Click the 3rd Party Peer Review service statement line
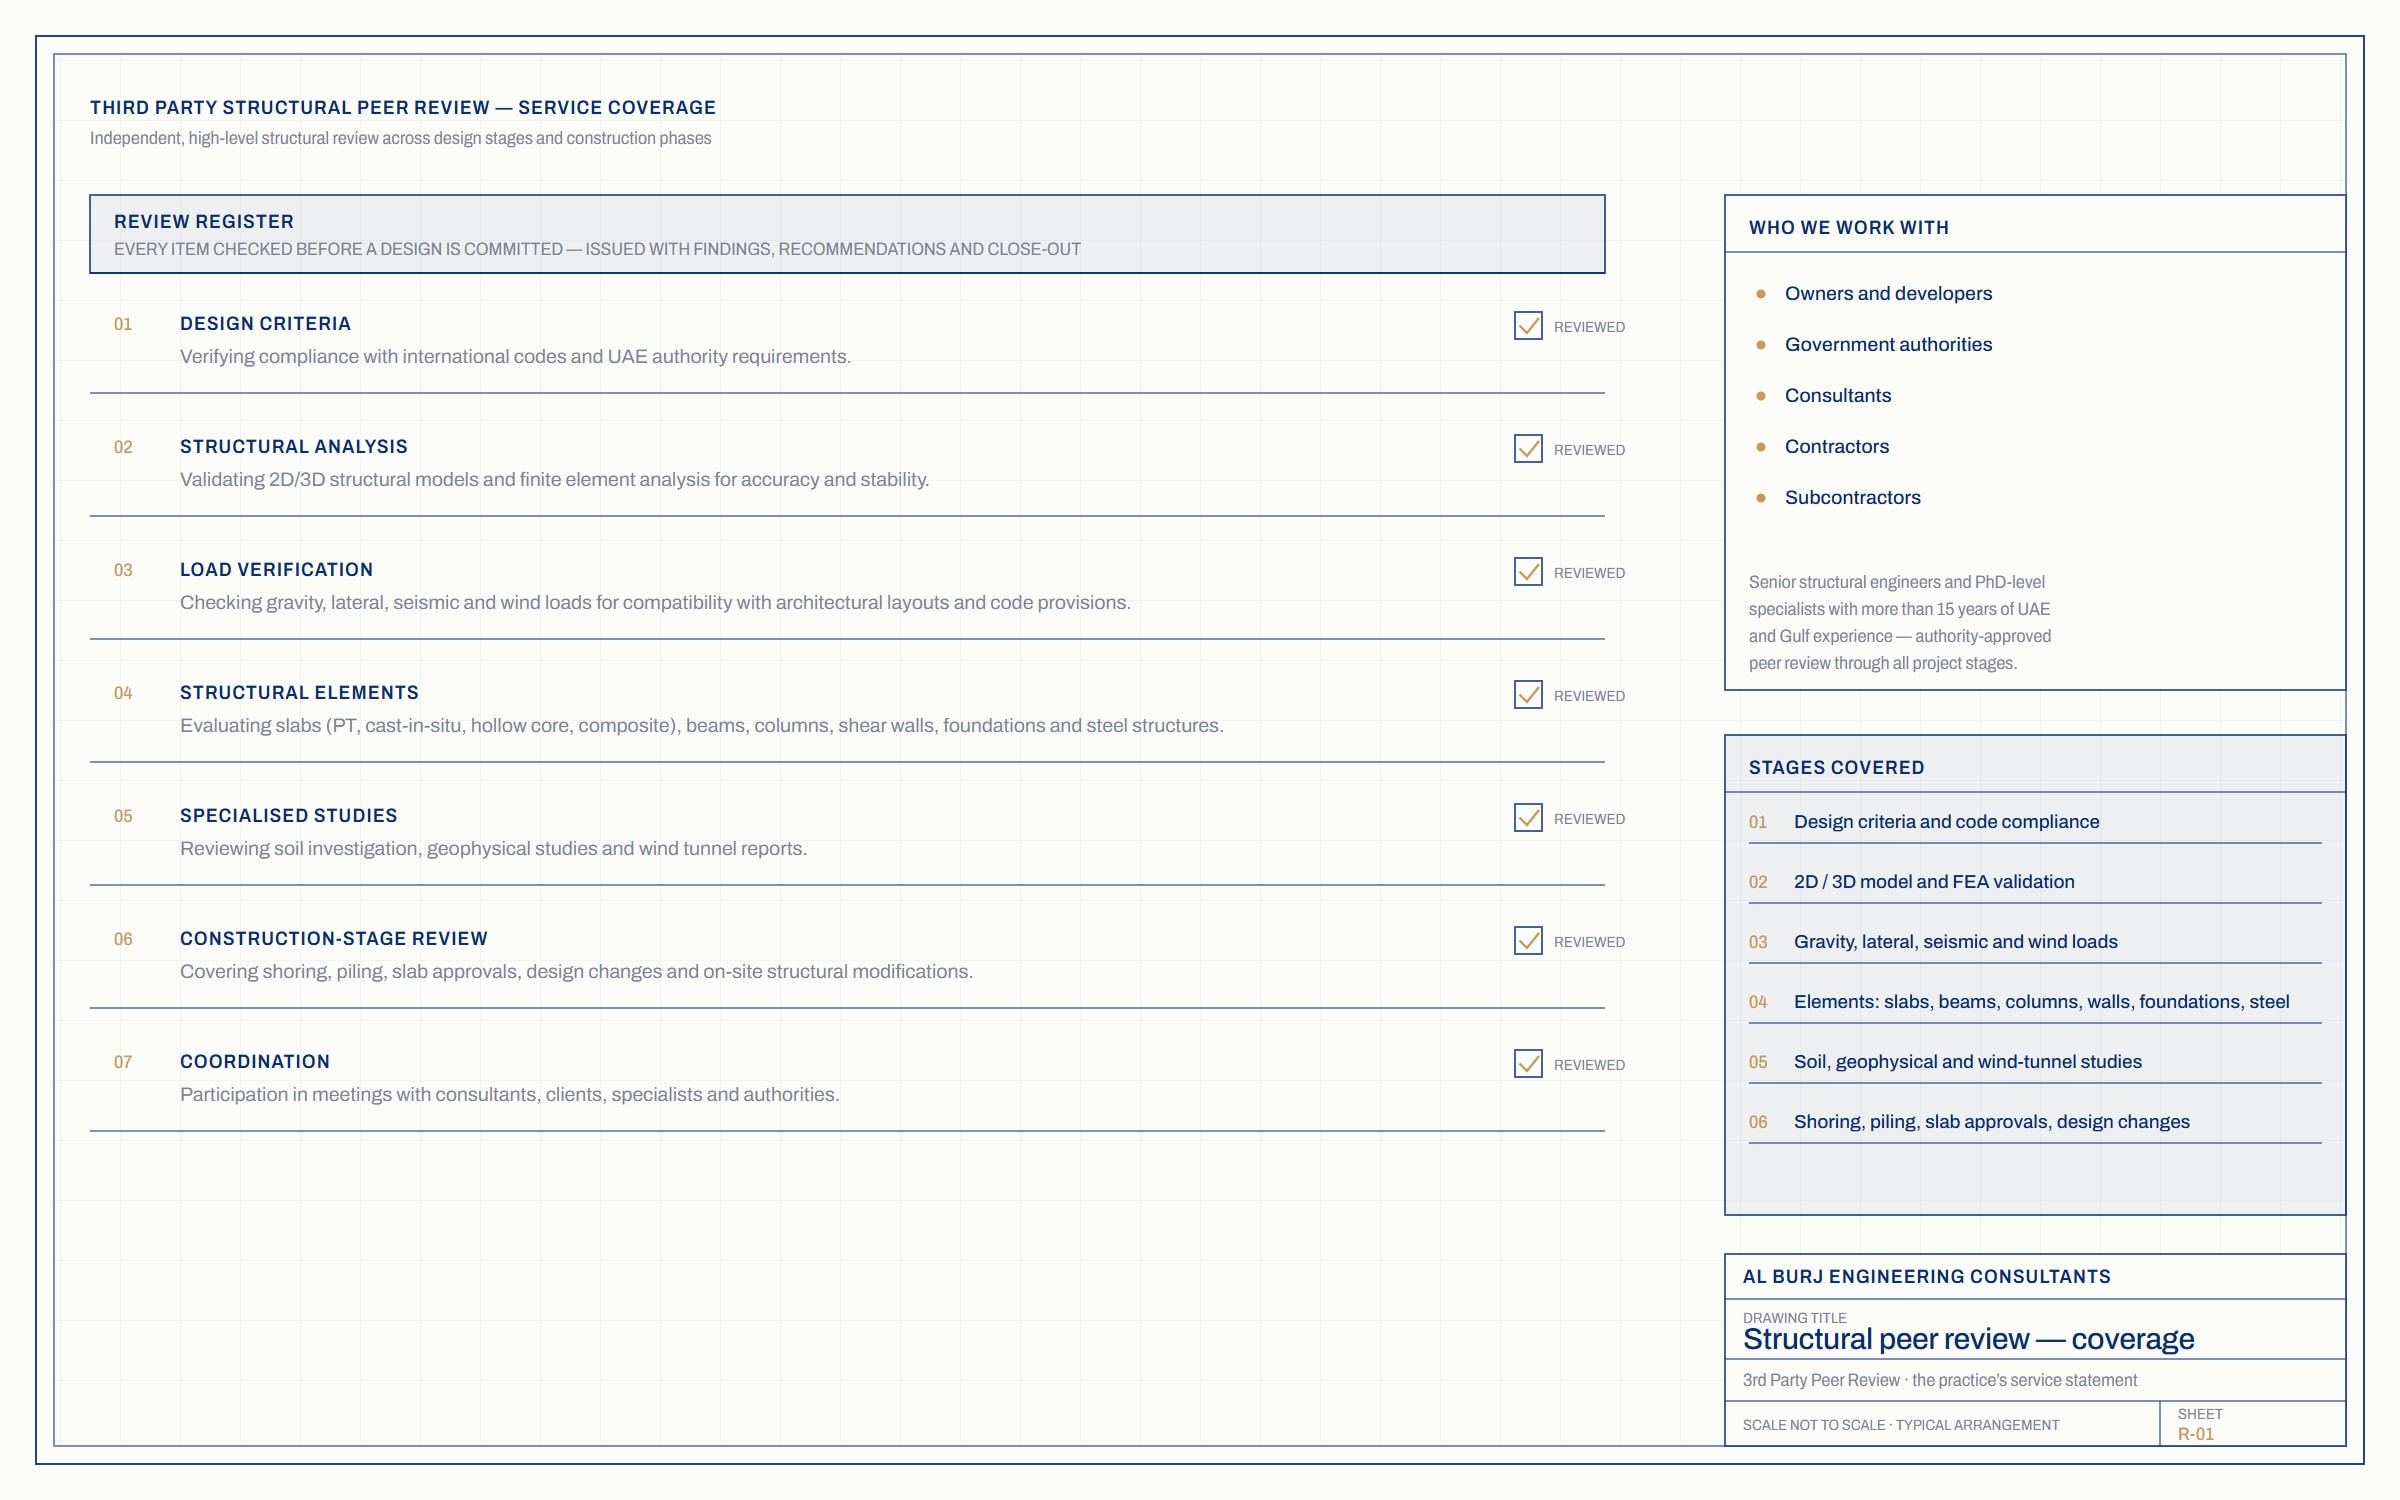The height and width of the screenshot is (1500, 2400). (x=1939, y=1381)
